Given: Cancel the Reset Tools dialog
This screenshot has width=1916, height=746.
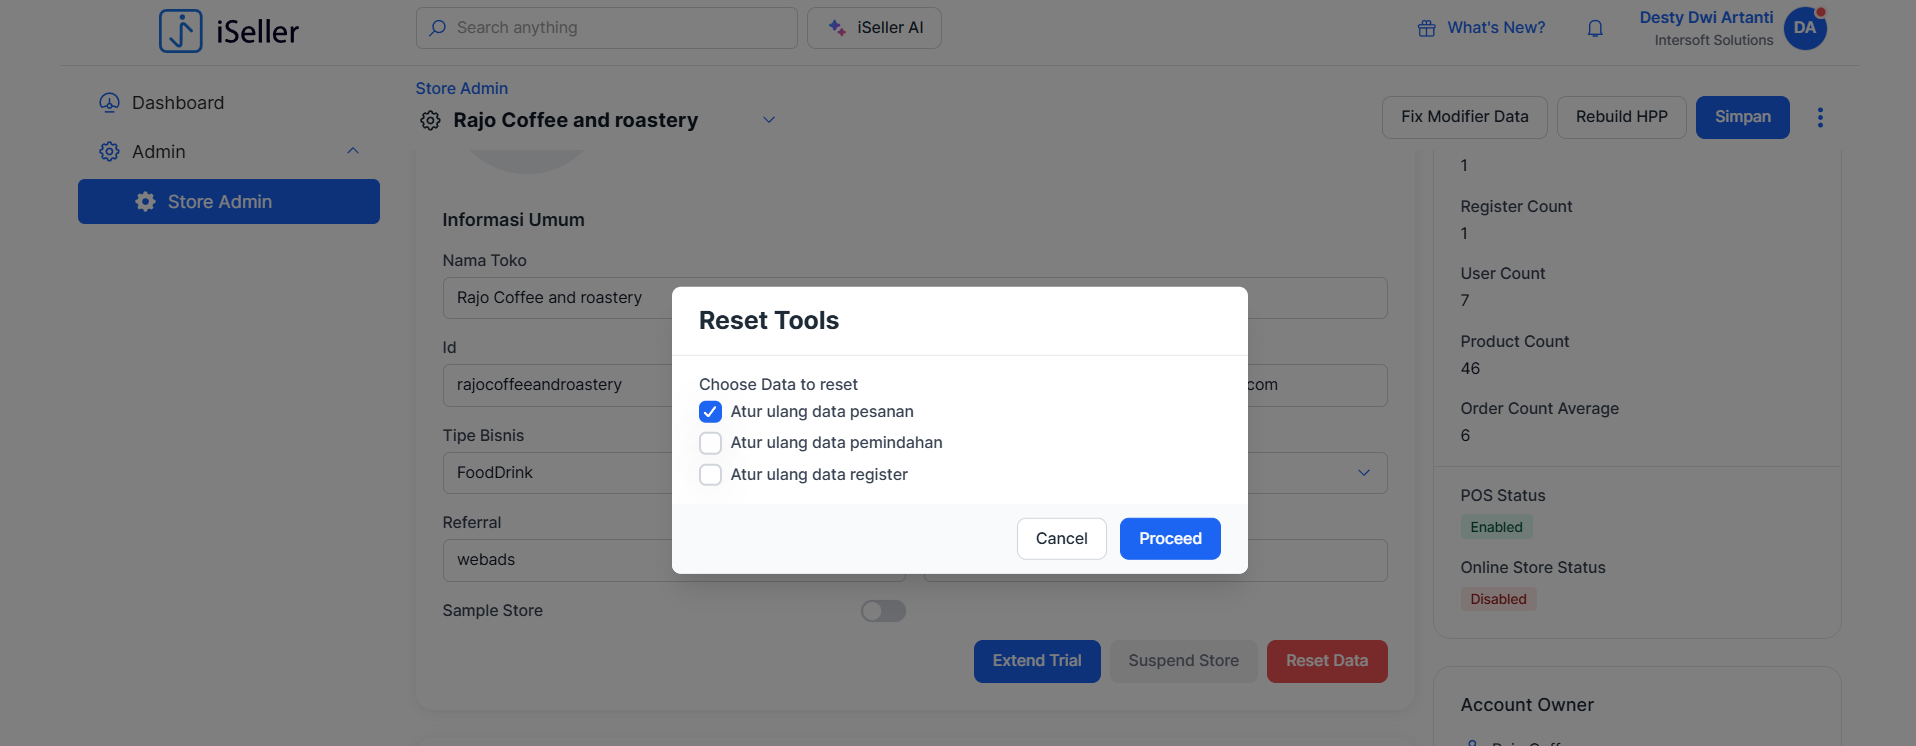Looking at the screenshot, I should [x=1061, y=539].
